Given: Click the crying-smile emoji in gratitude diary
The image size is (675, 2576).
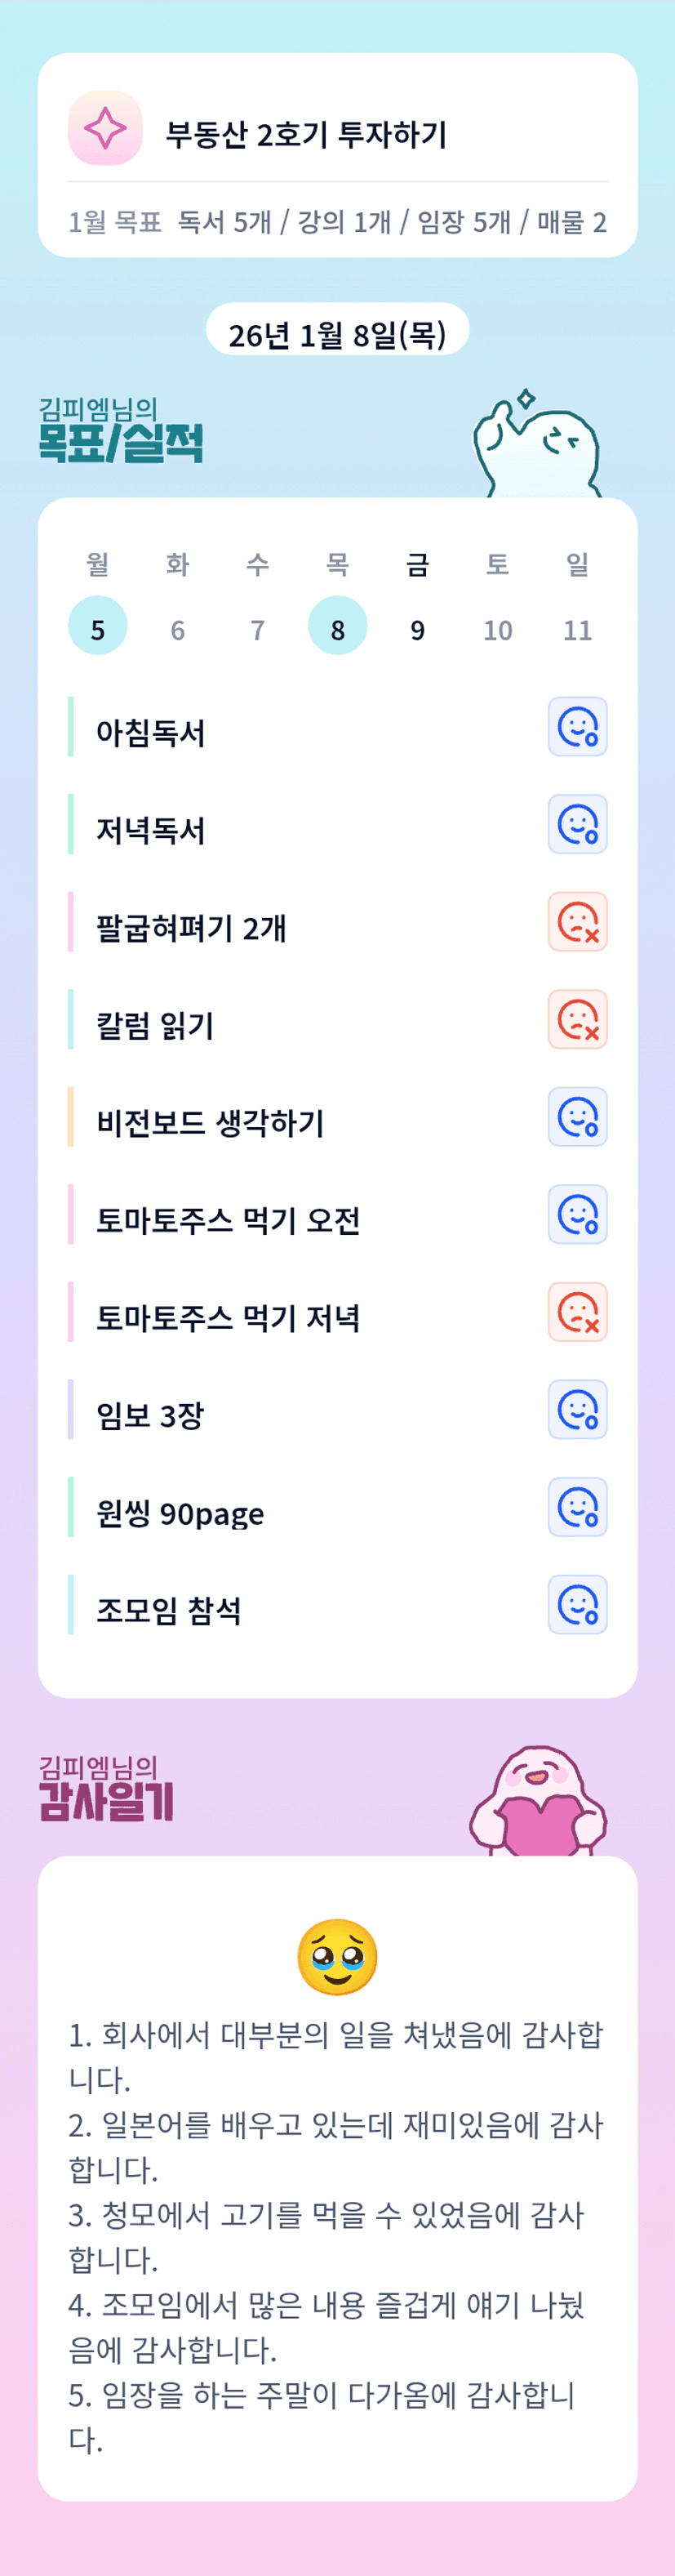Looking at the screenshot, I should (x=337, y=1957).
